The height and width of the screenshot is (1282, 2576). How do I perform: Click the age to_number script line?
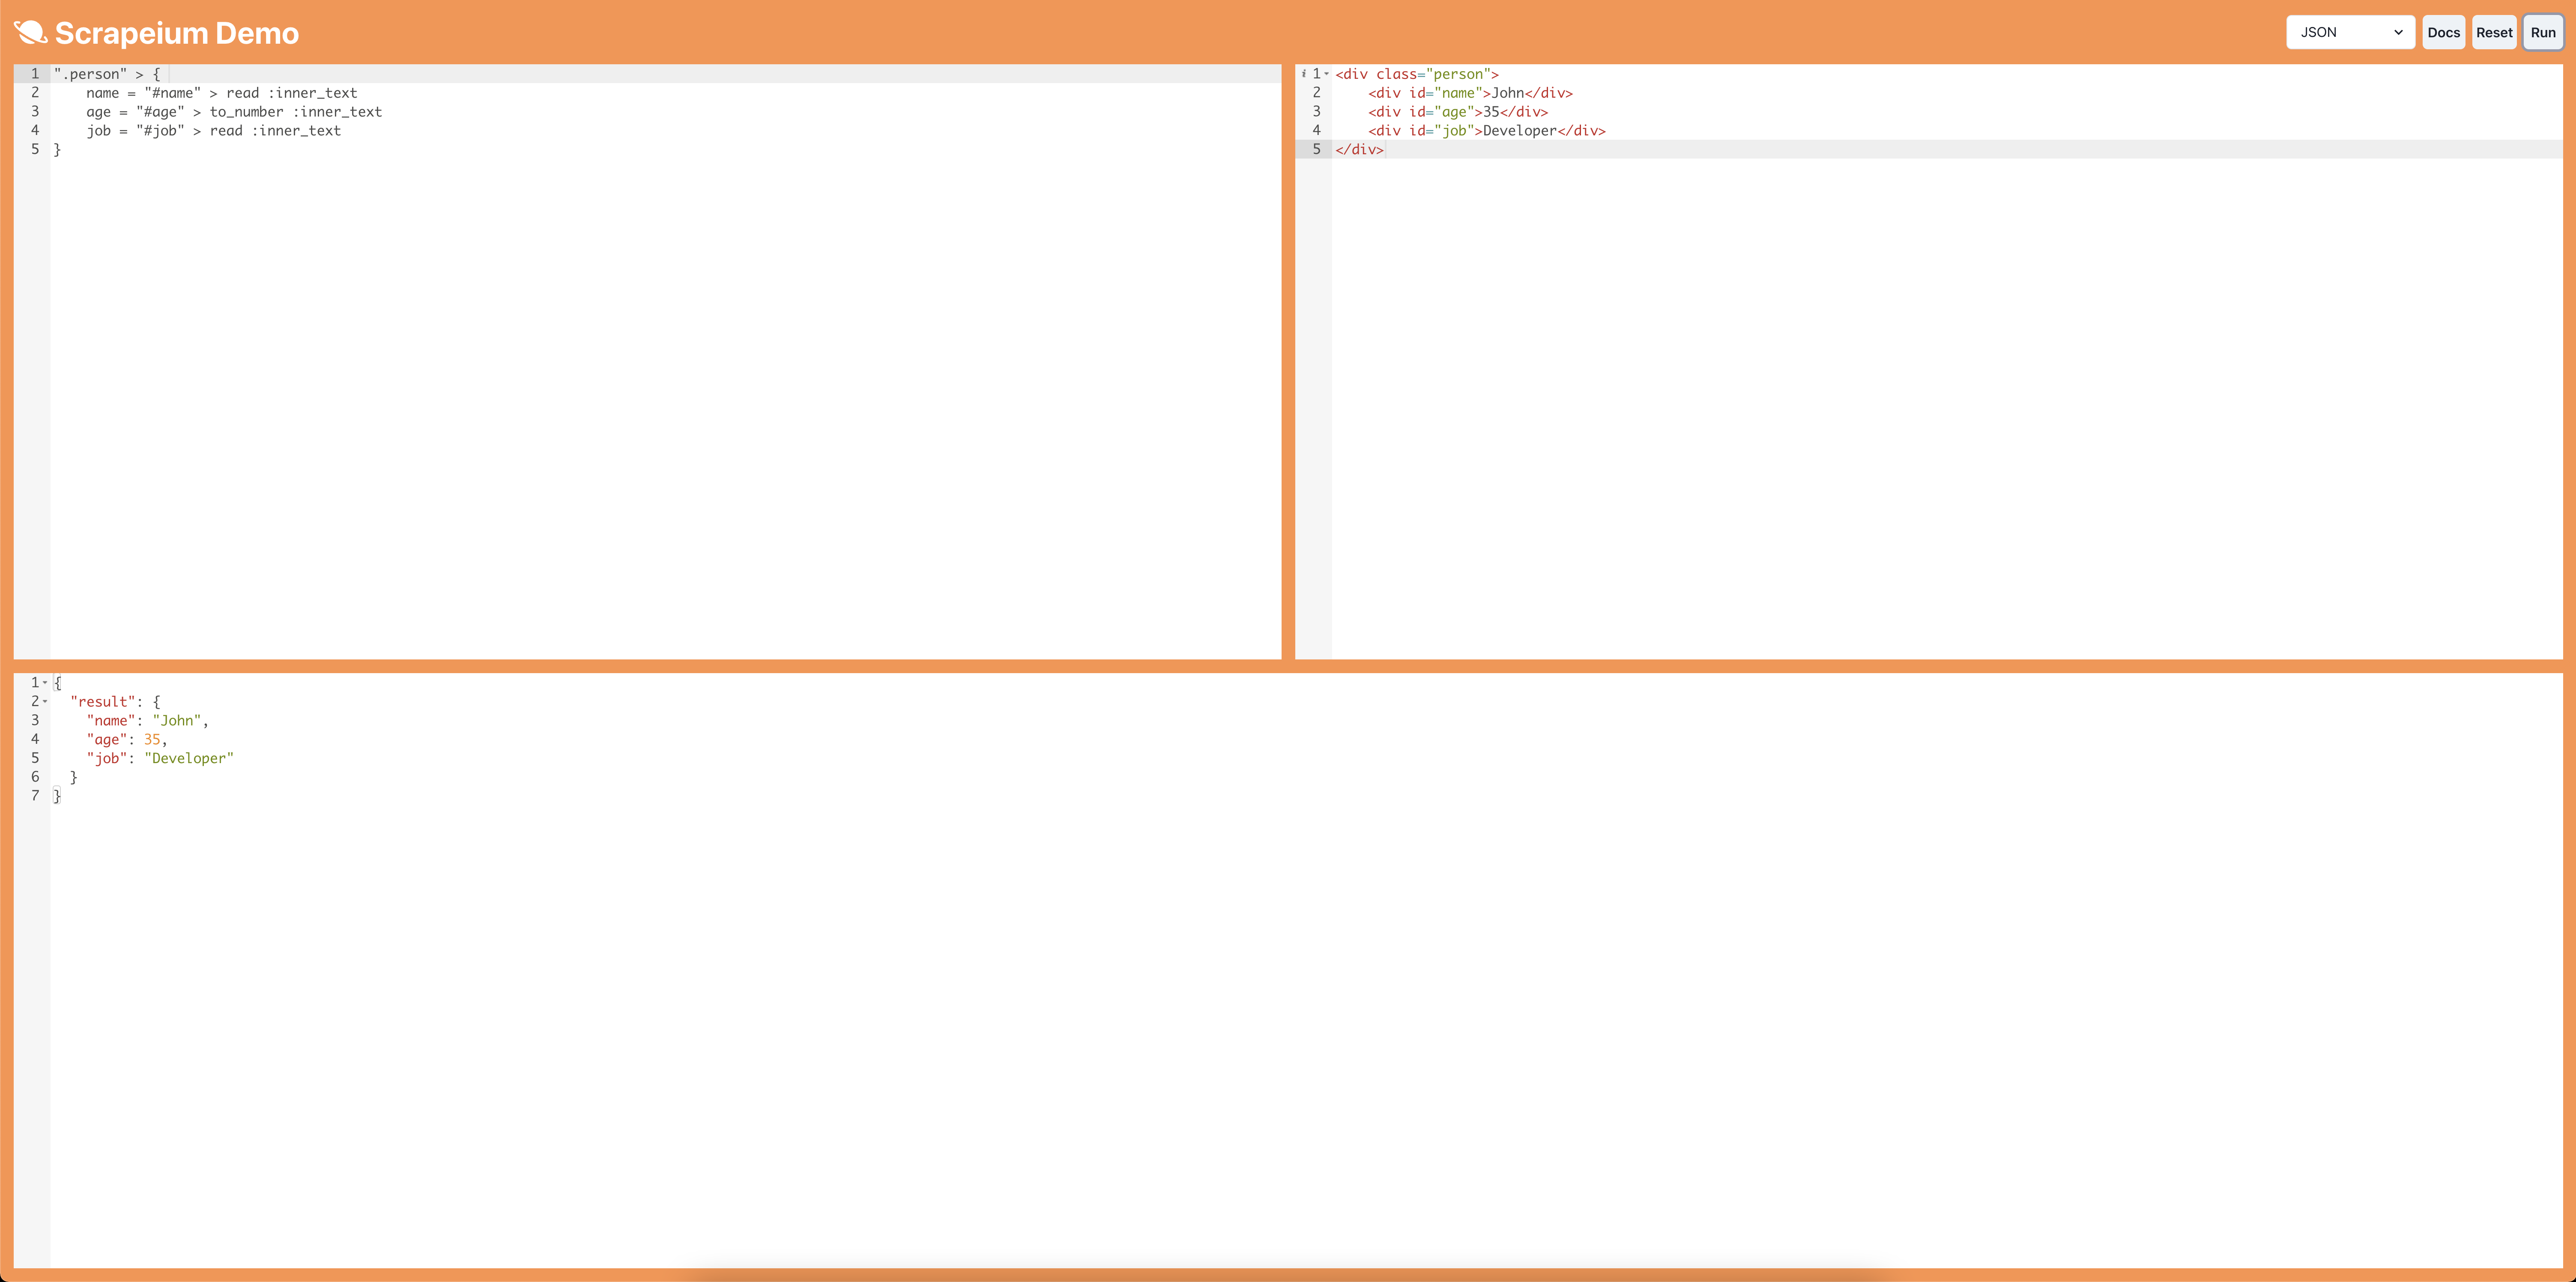(234, 112)
